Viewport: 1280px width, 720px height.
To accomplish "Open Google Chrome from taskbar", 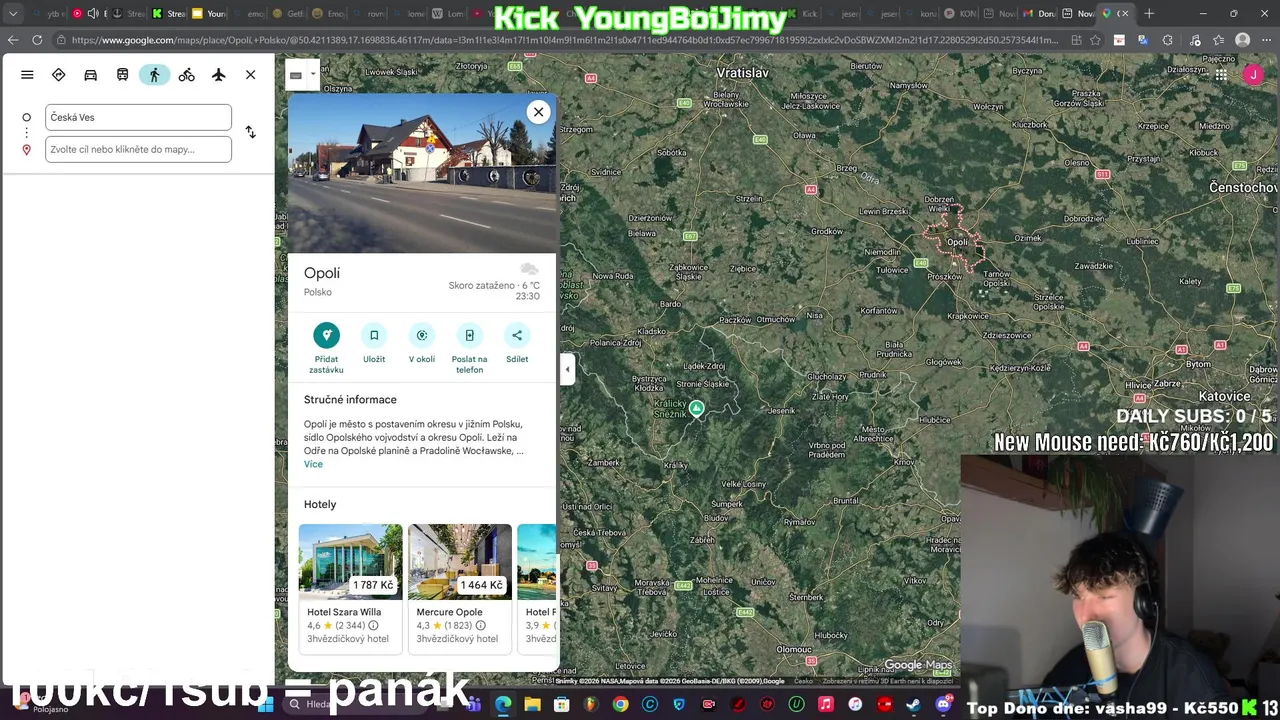I will [621, 705].
